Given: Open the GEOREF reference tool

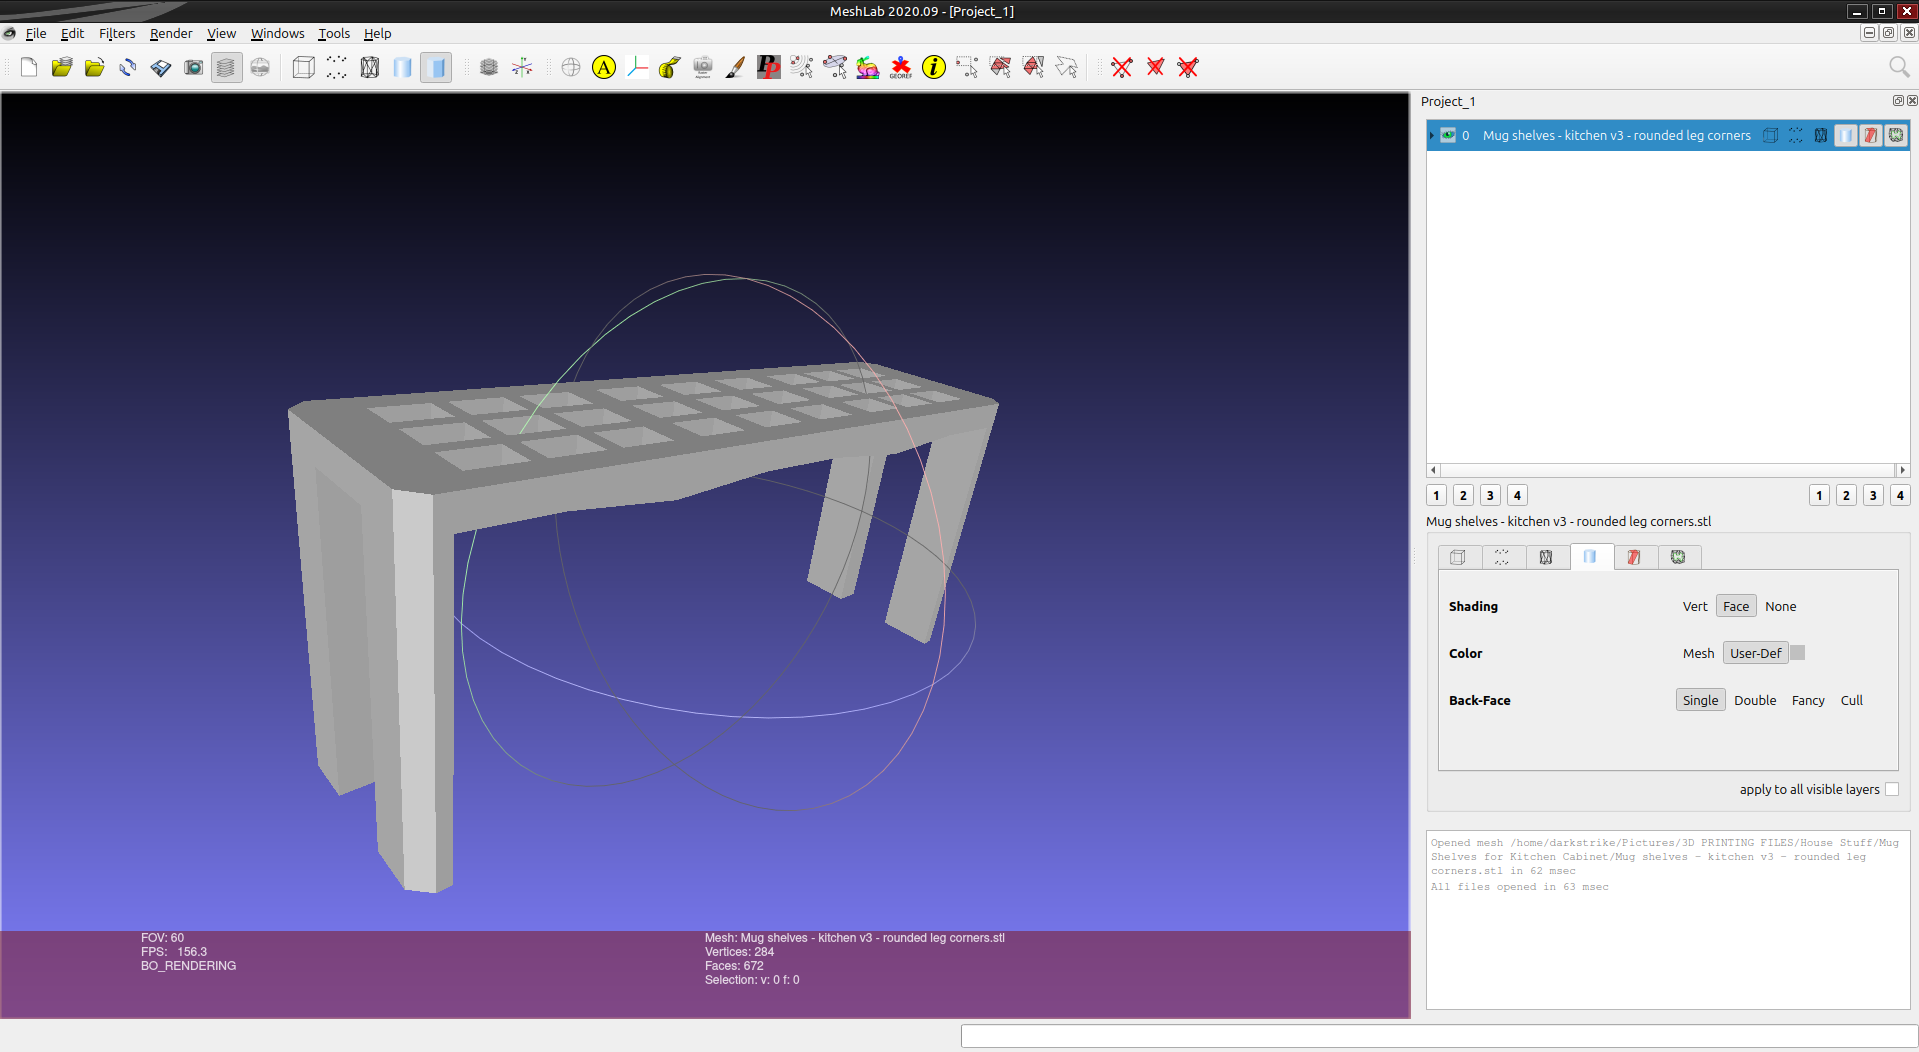Looking at the screenshot, I should click(901, 67).
